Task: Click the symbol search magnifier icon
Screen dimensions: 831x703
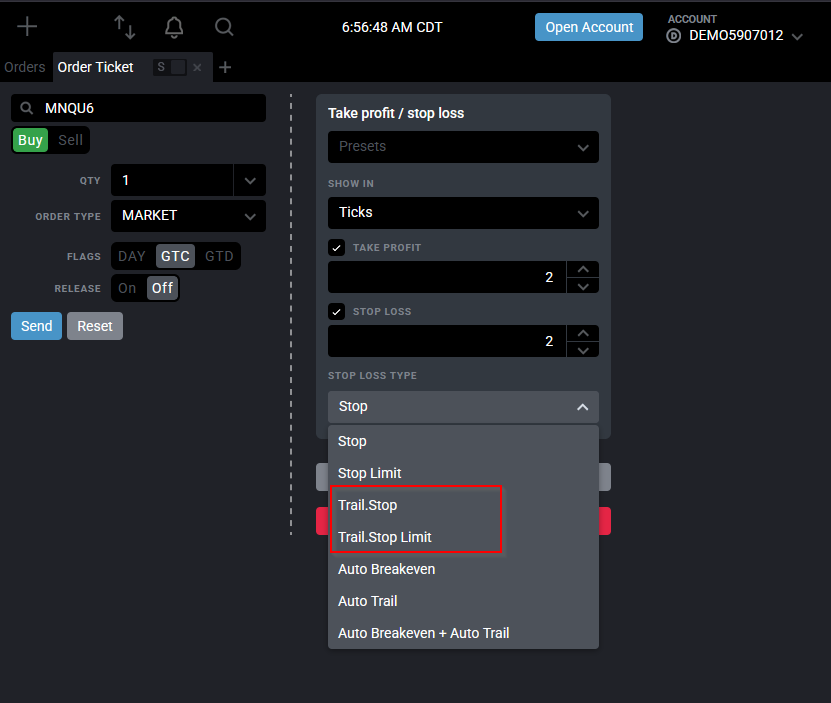Action: (x=26, y=108)
